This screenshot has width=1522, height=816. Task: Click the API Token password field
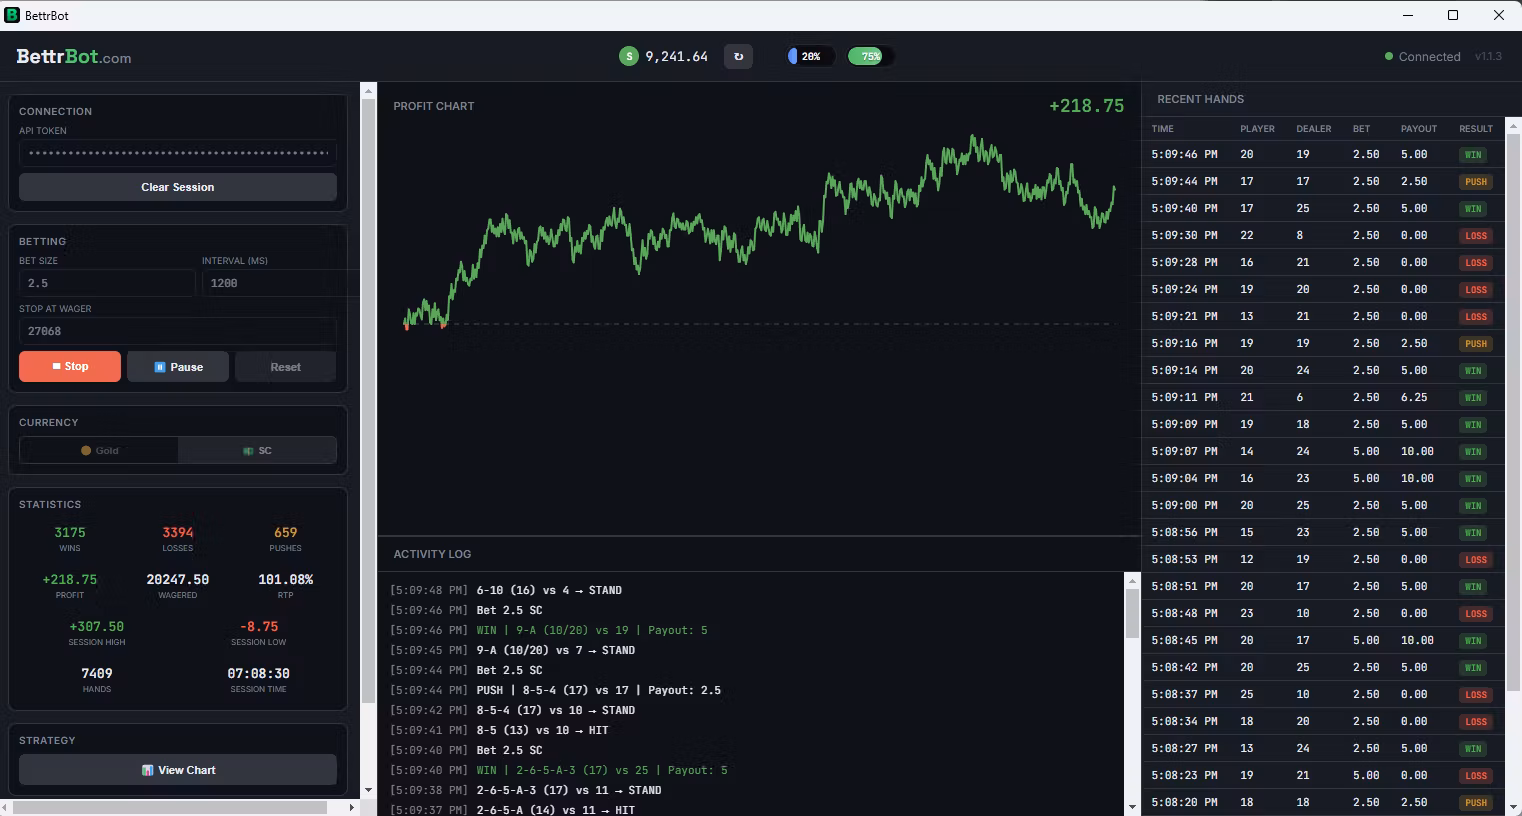tap(178, 153)
